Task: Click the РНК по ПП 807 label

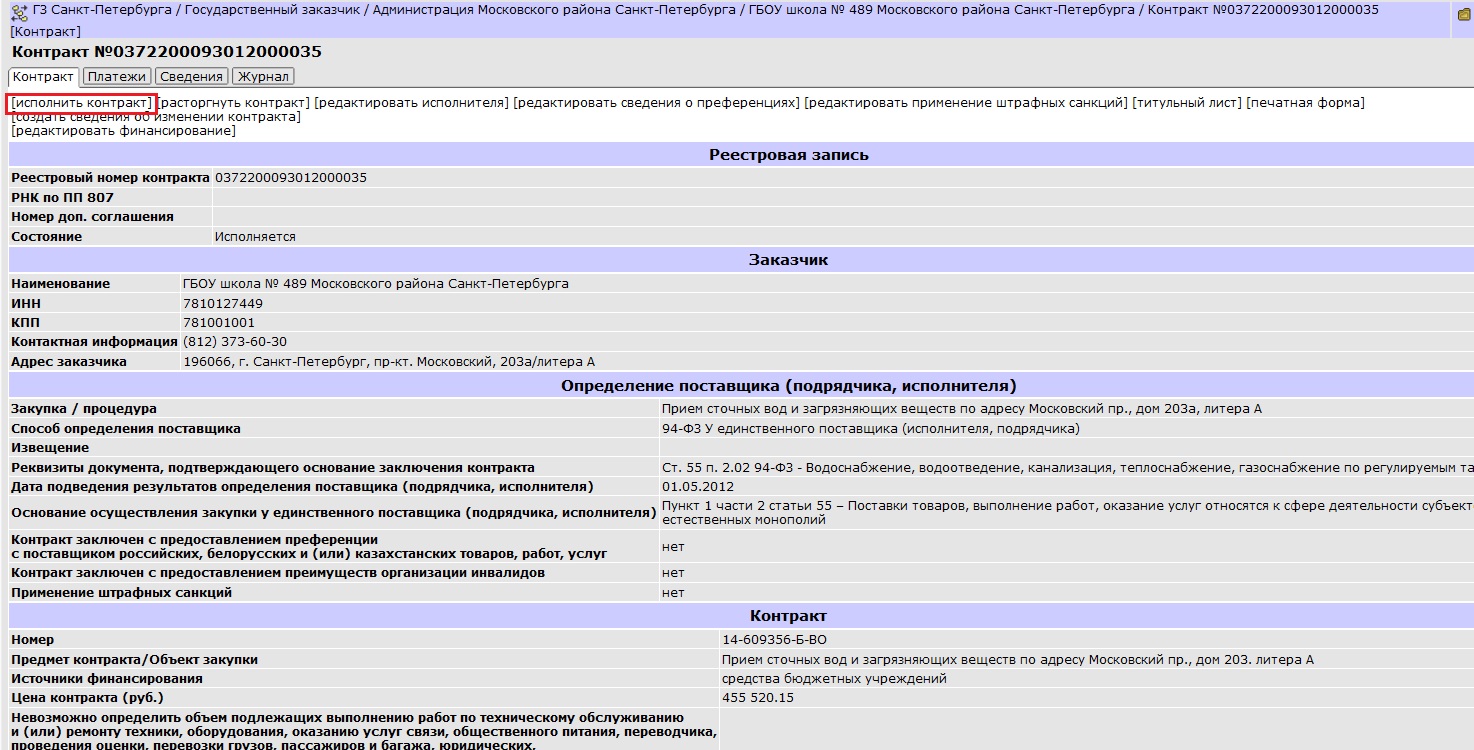Action: 62,198
